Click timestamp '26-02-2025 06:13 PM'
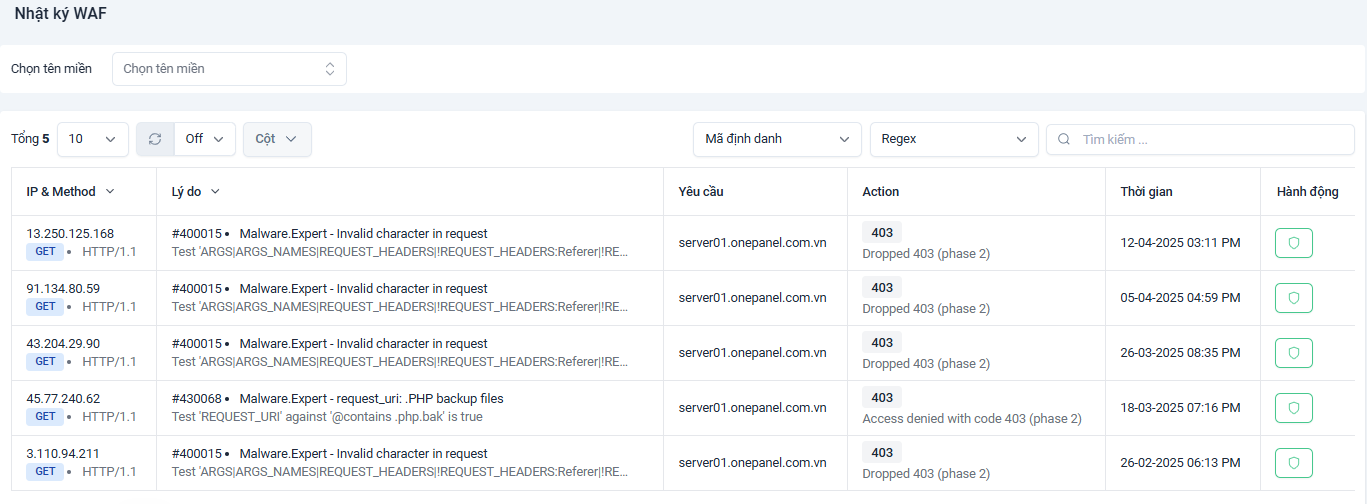The image size is (1367, 504). click(1180, 463)
